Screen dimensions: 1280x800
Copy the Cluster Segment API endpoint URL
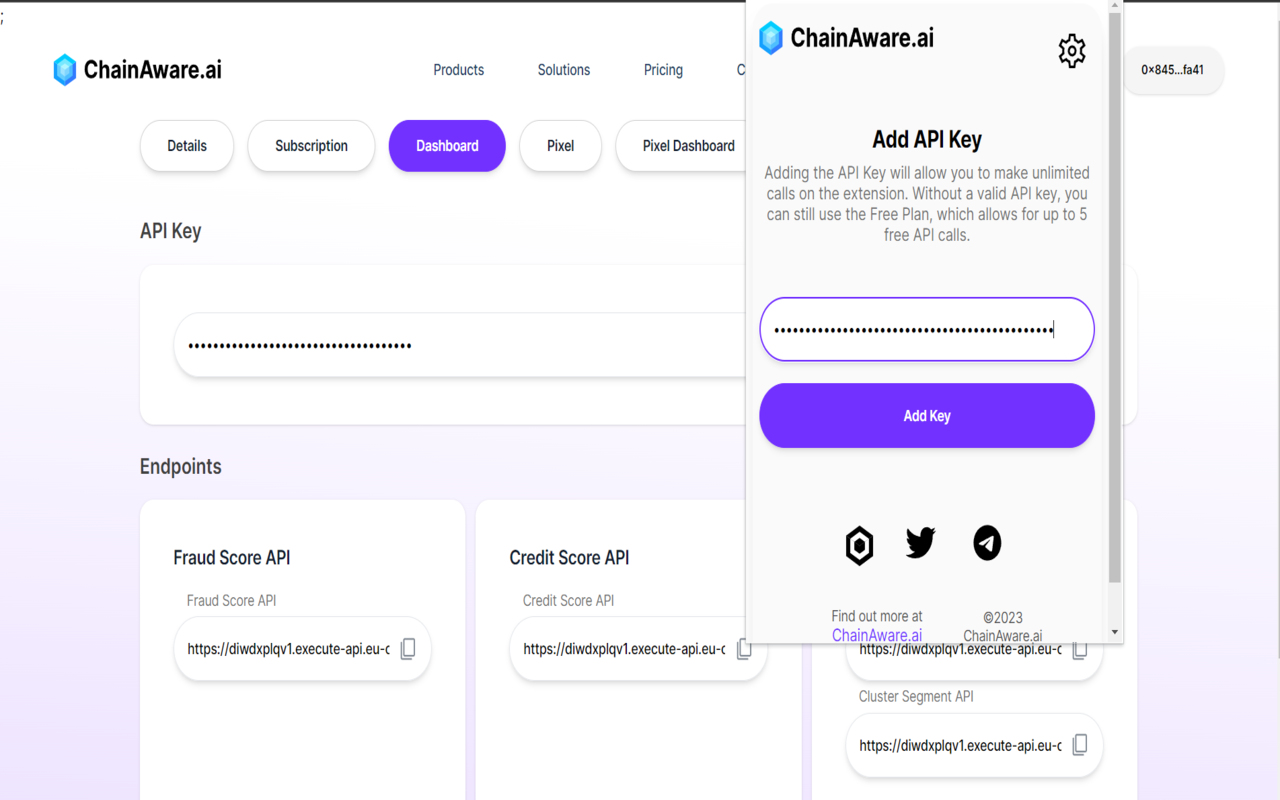coord(1080,745)
